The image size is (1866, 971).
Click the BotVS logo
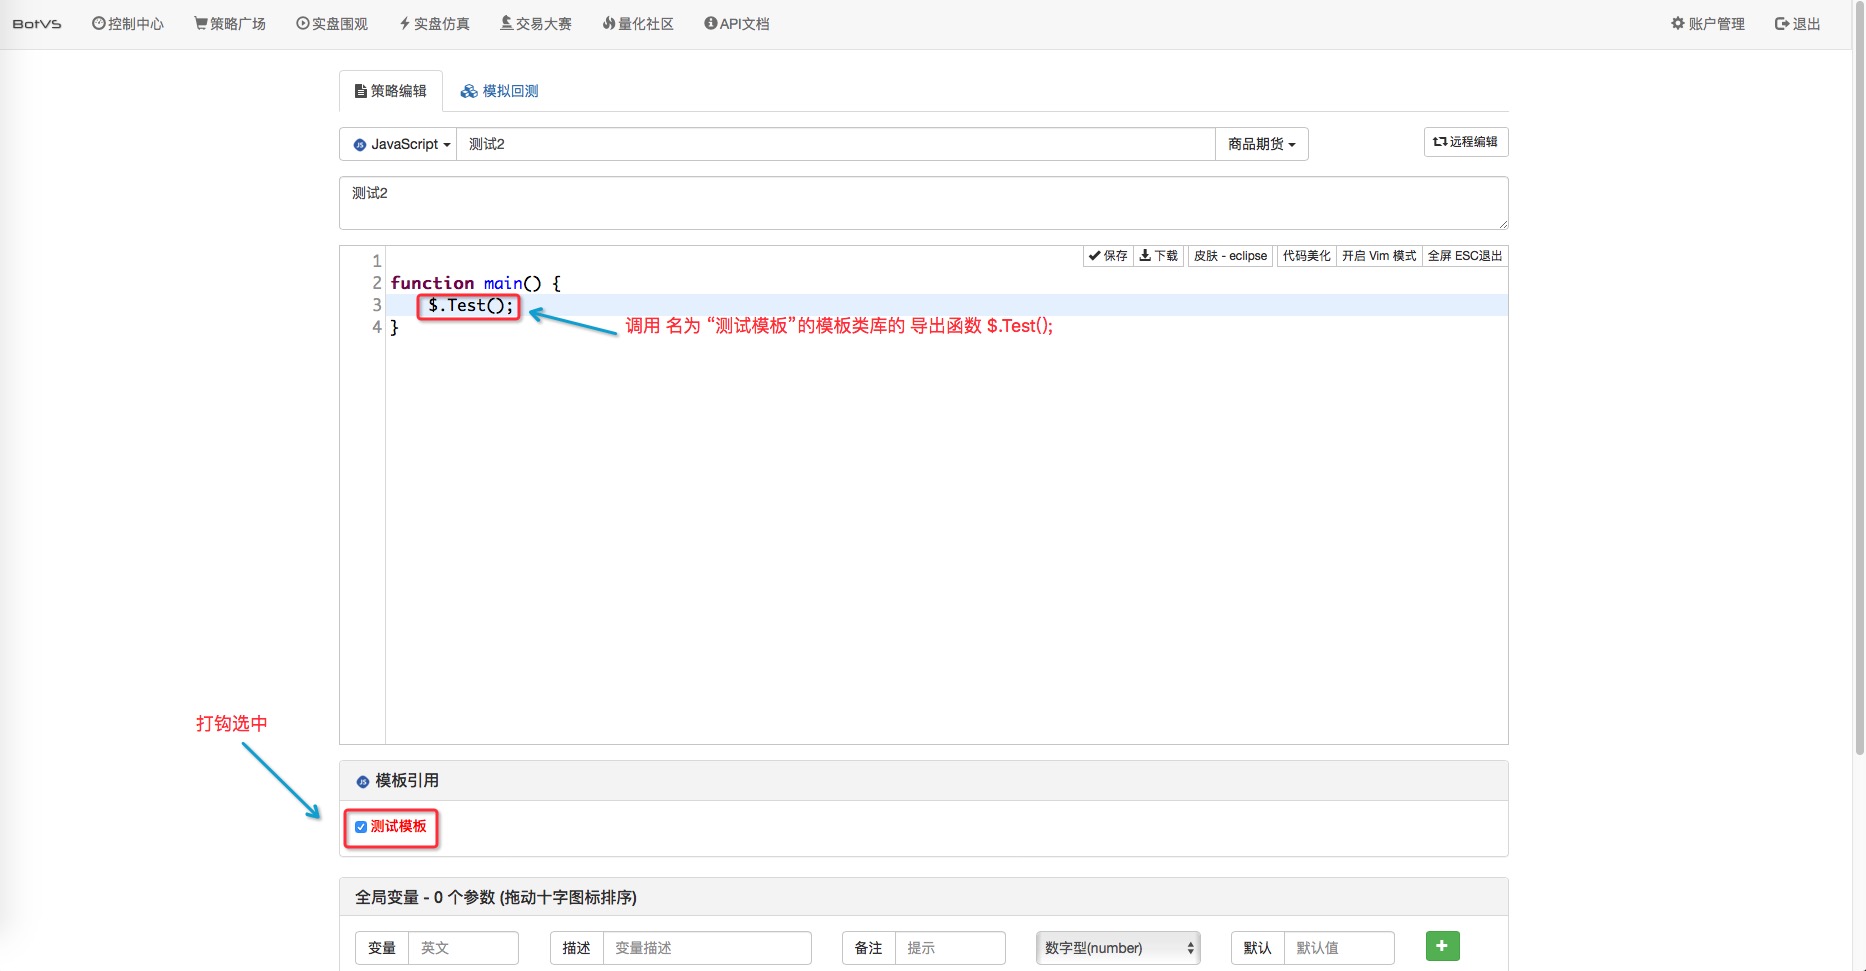pyautogui.click(x=37, y=24)
